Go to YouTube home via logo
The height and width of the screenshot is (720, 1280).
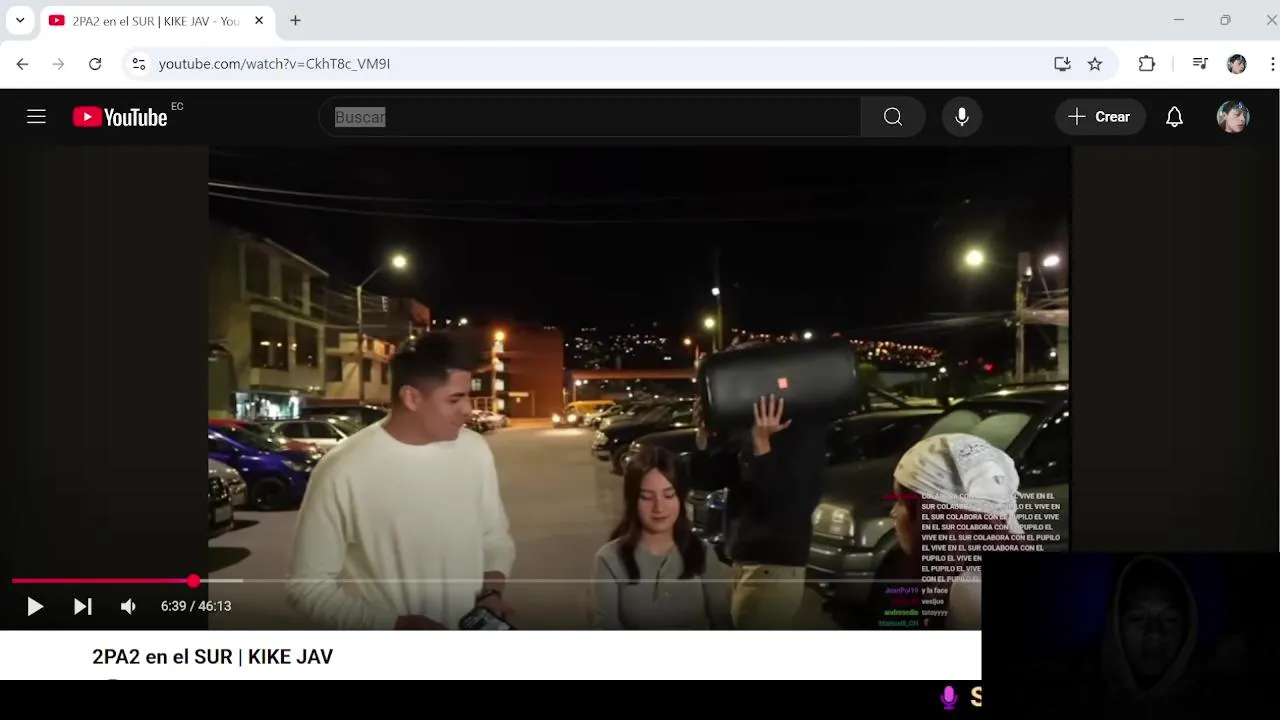point(120,117)
